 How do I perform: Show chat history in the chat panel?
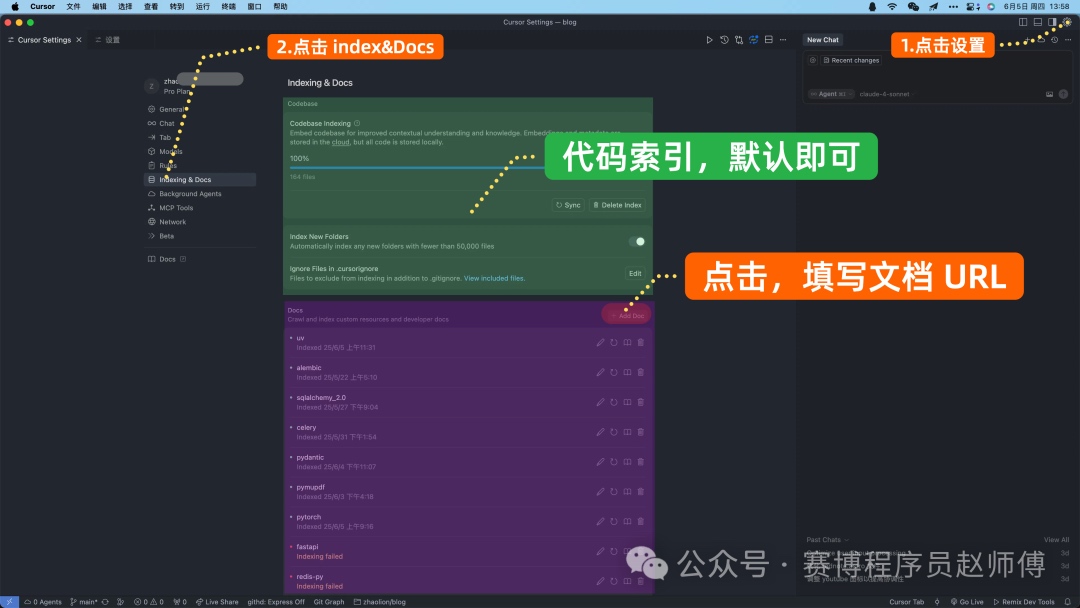pos(1055,40)
